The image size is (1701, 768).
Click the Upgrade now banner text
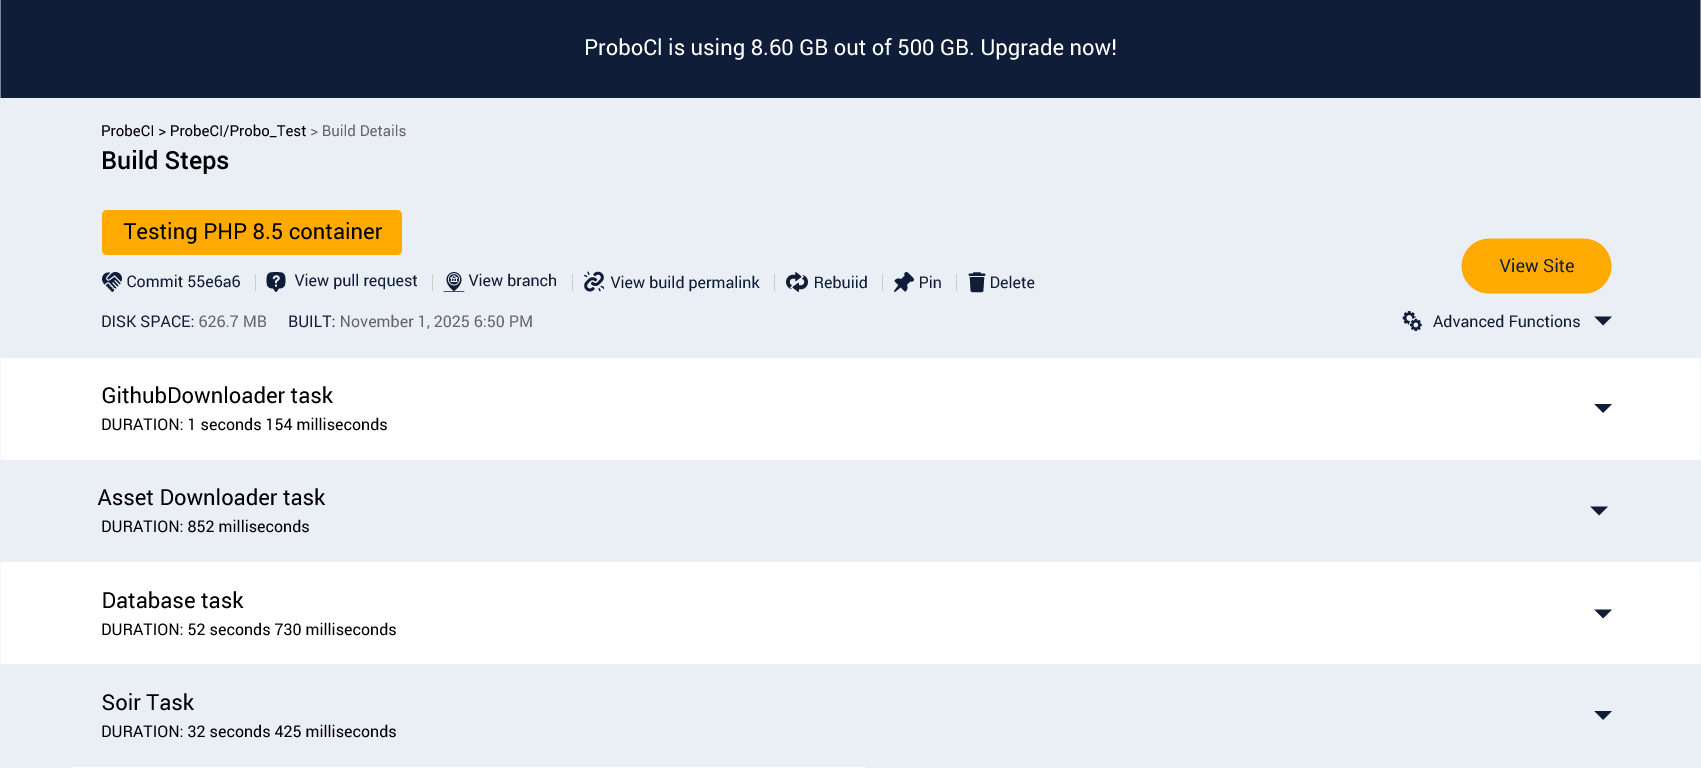pos(1048,48)
